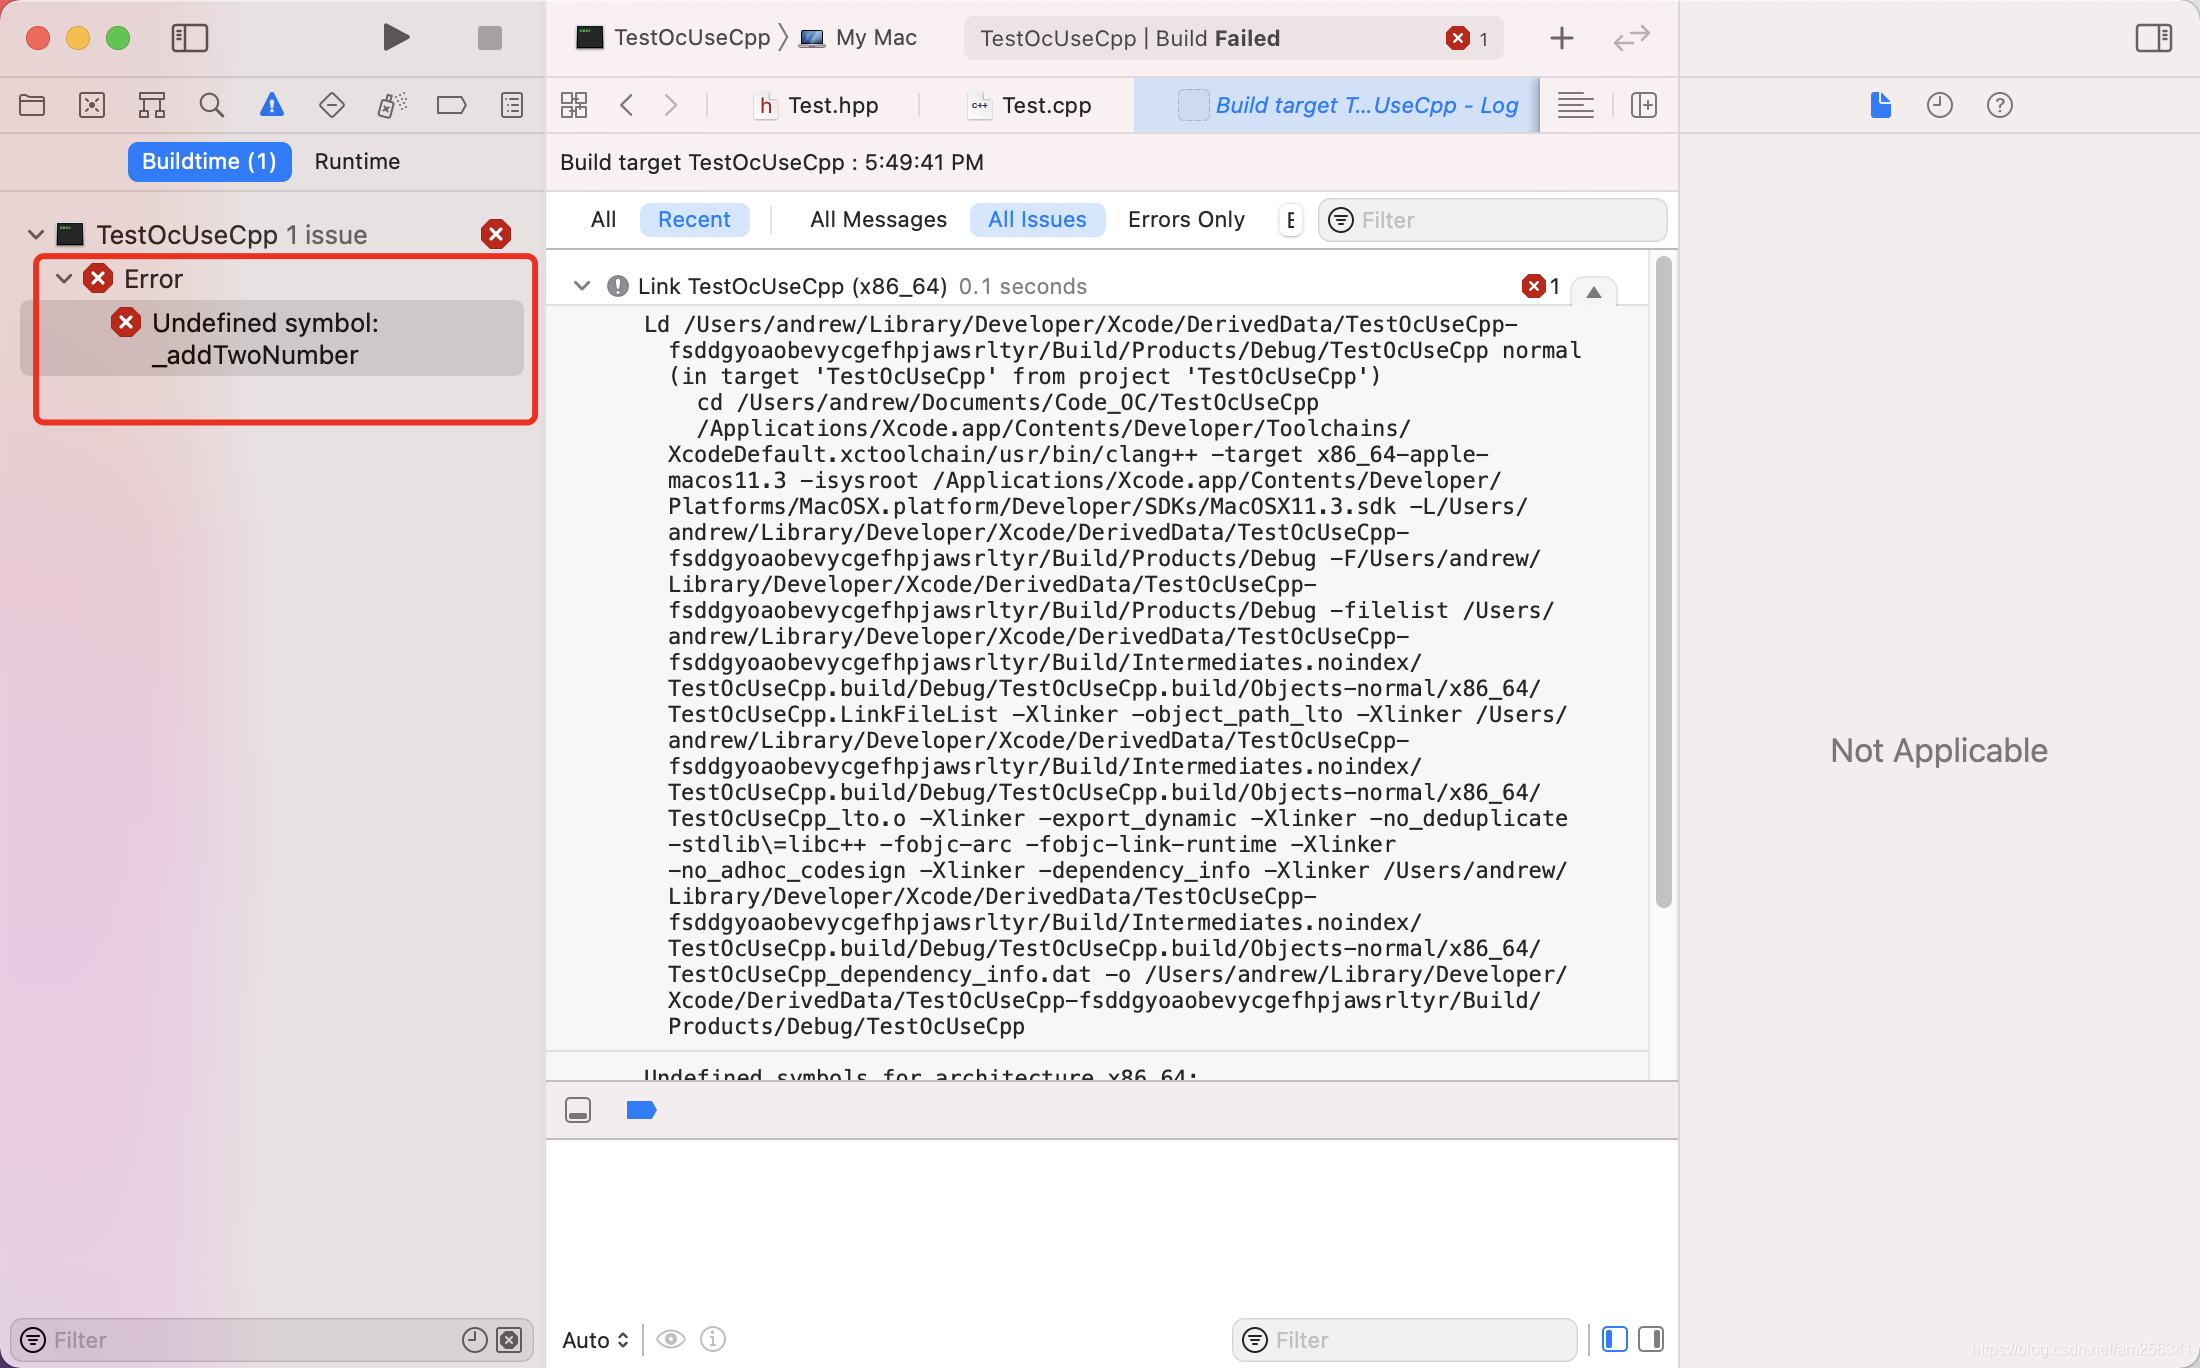Enable the Errors Only filter

click(x=1186, y=219)
